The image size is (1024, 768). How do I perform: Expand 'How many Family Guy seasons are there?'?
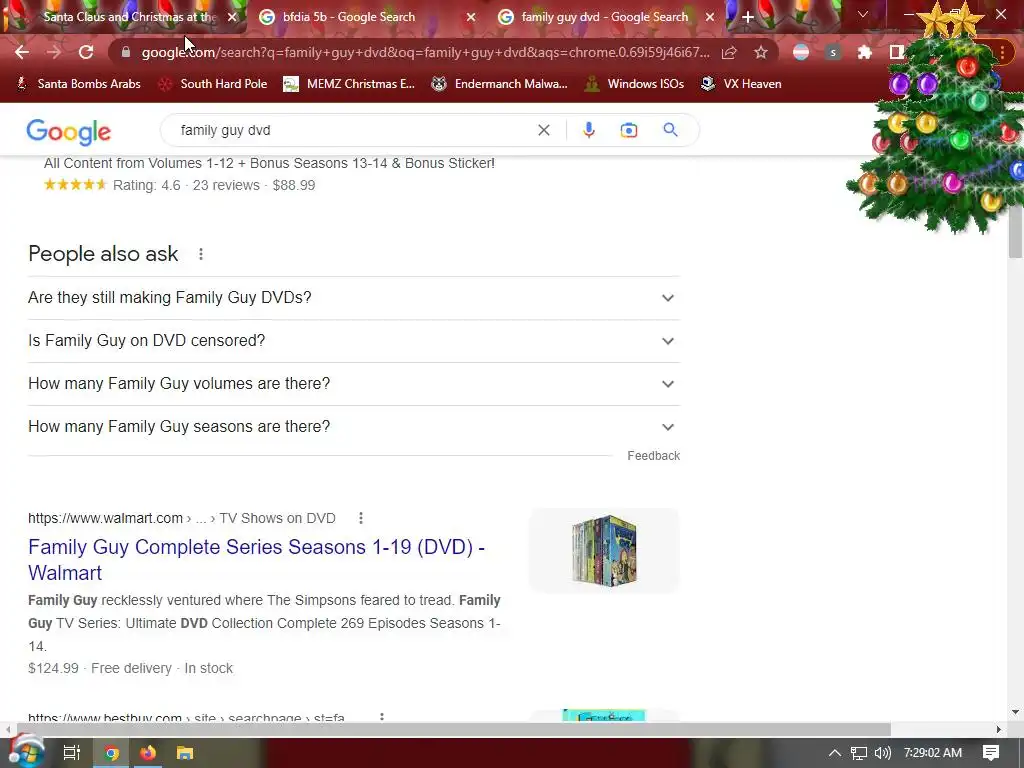(353, 427)
